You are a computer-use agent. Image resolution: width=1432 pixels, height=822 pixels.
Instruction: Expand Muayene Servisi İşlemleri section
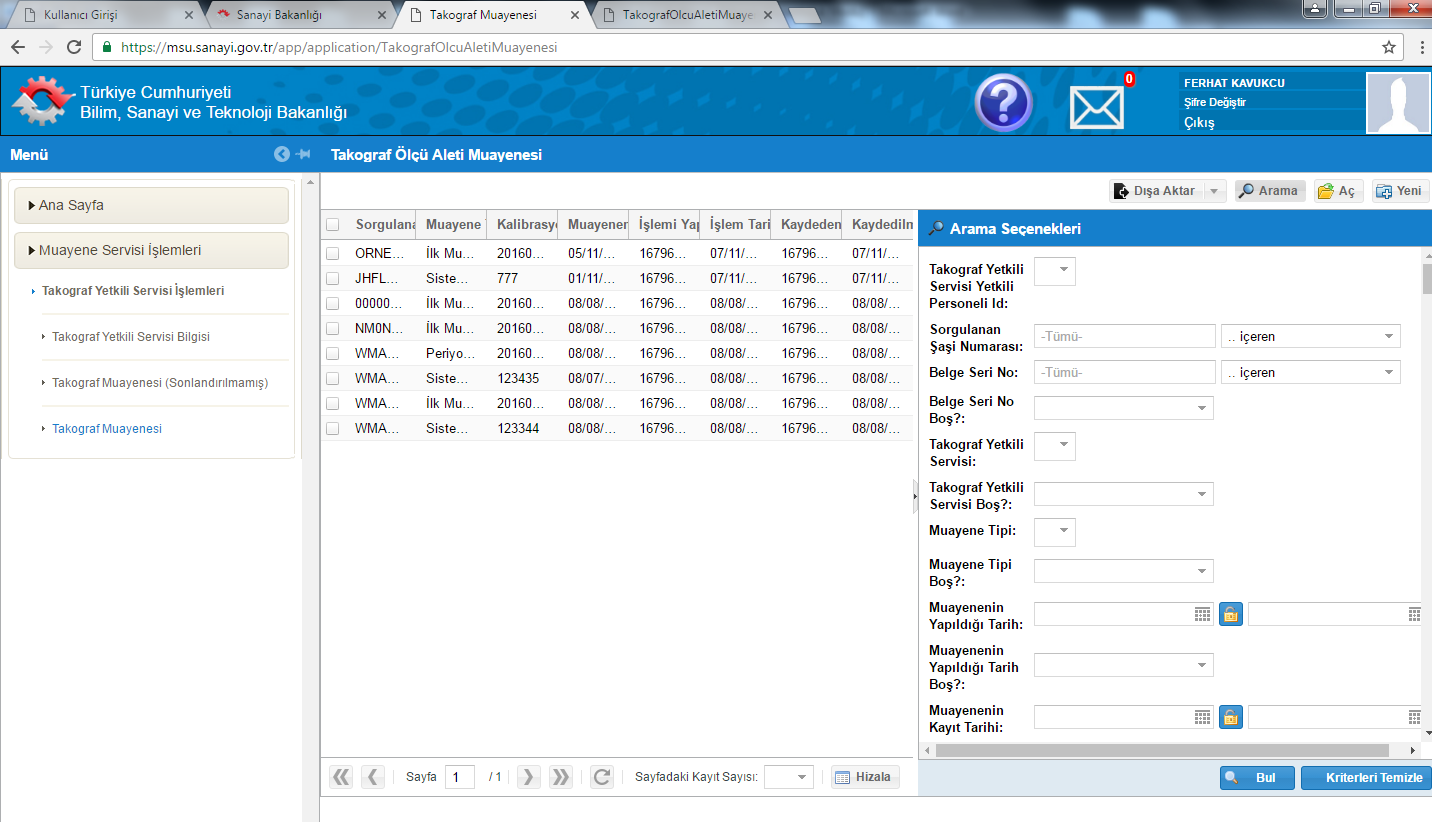[x=152, y=250]
